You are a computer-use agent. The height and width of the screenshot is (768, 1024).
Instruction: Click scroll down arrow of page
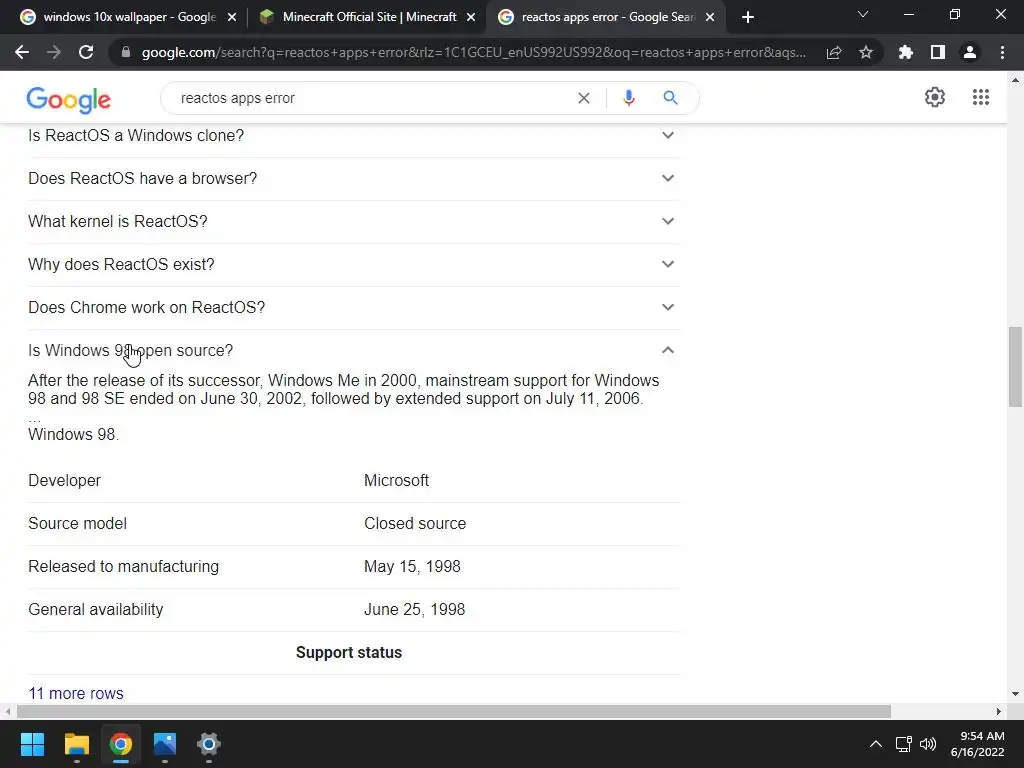pos(1015,694)
